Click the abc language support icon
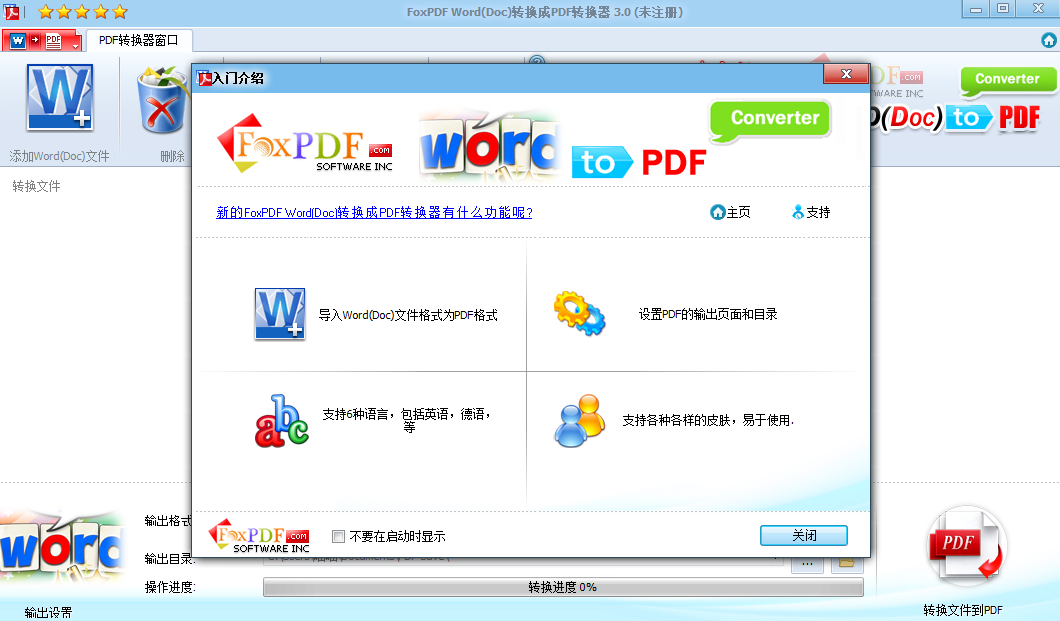Screen dimensions: 1060x621 tap(281, 421)
